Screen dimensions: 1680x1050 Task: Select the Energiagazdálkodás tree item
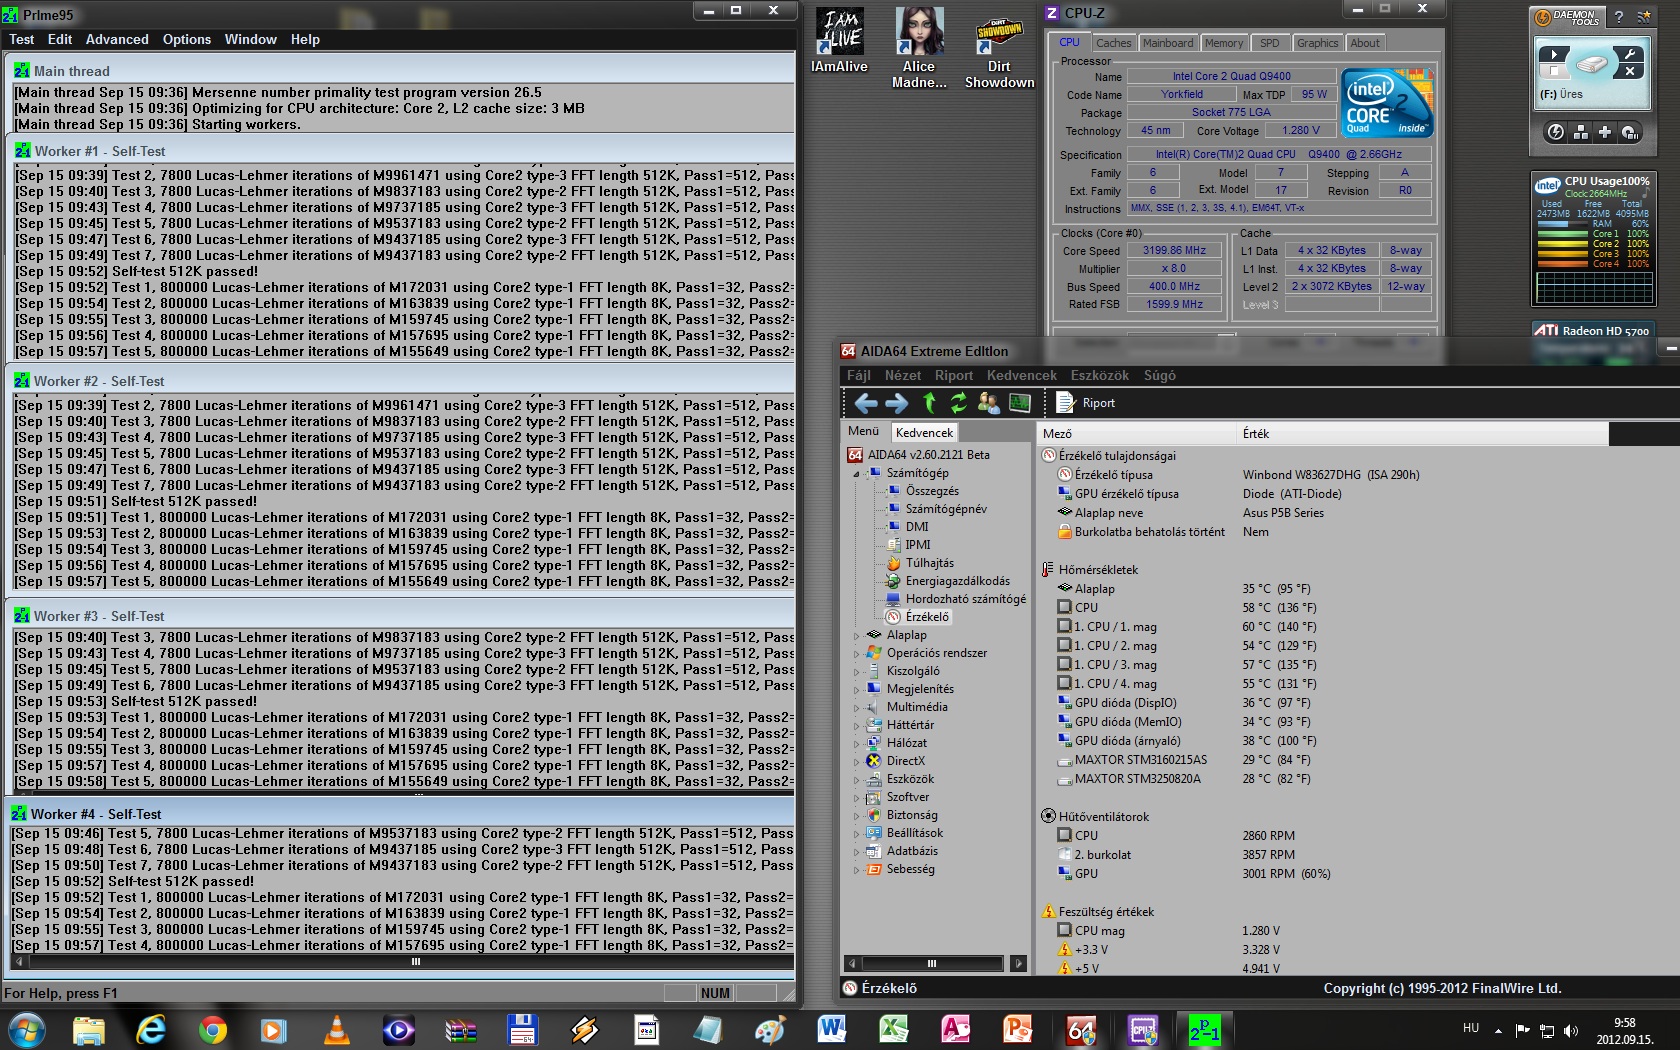(957, 581)
